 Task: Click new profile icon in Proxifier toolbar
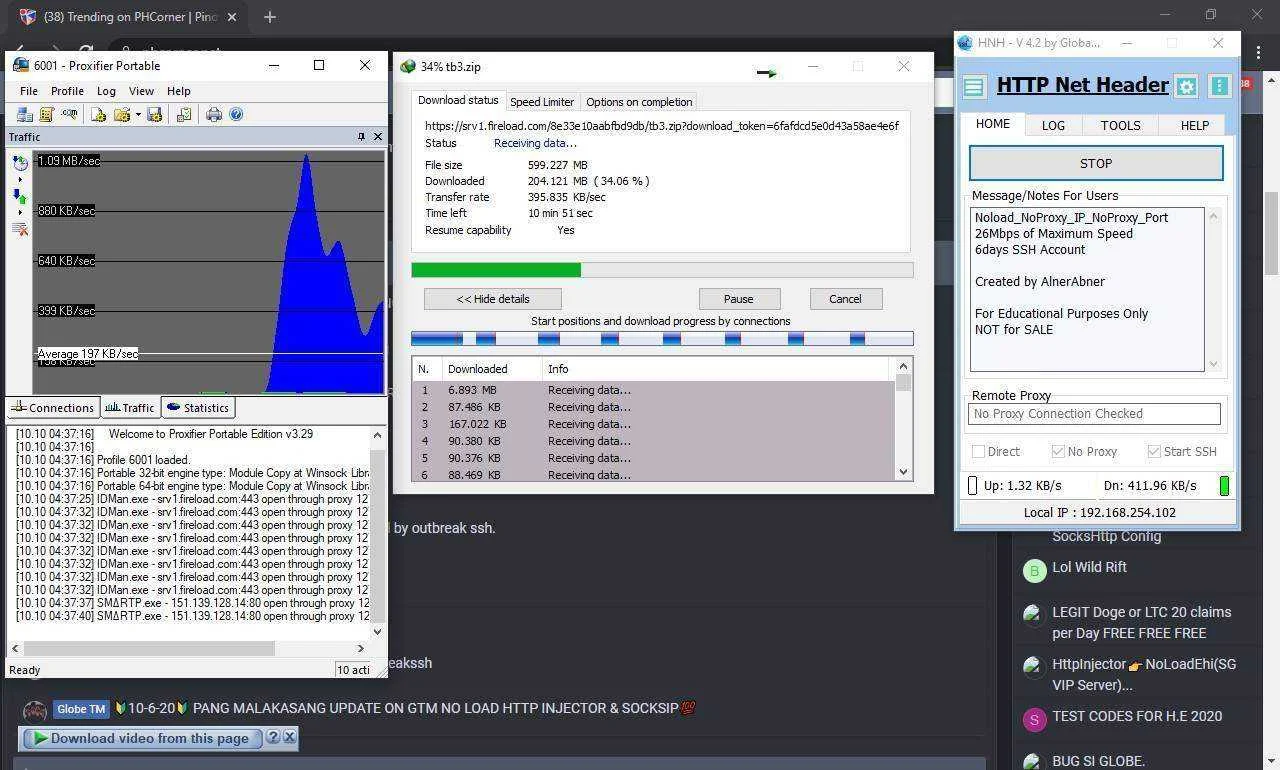pyautogui.click(x=98, y=115)
